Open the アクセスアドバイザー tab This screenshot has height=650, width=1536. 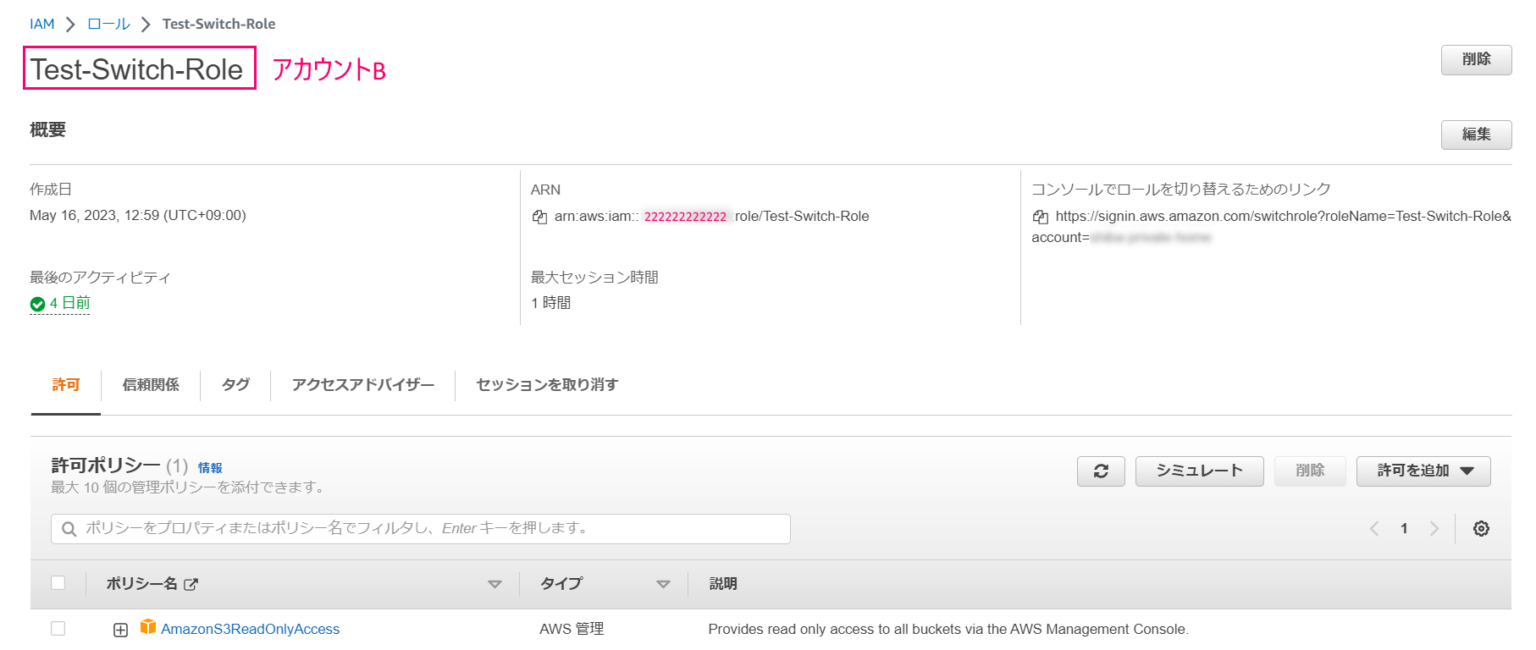362,384
